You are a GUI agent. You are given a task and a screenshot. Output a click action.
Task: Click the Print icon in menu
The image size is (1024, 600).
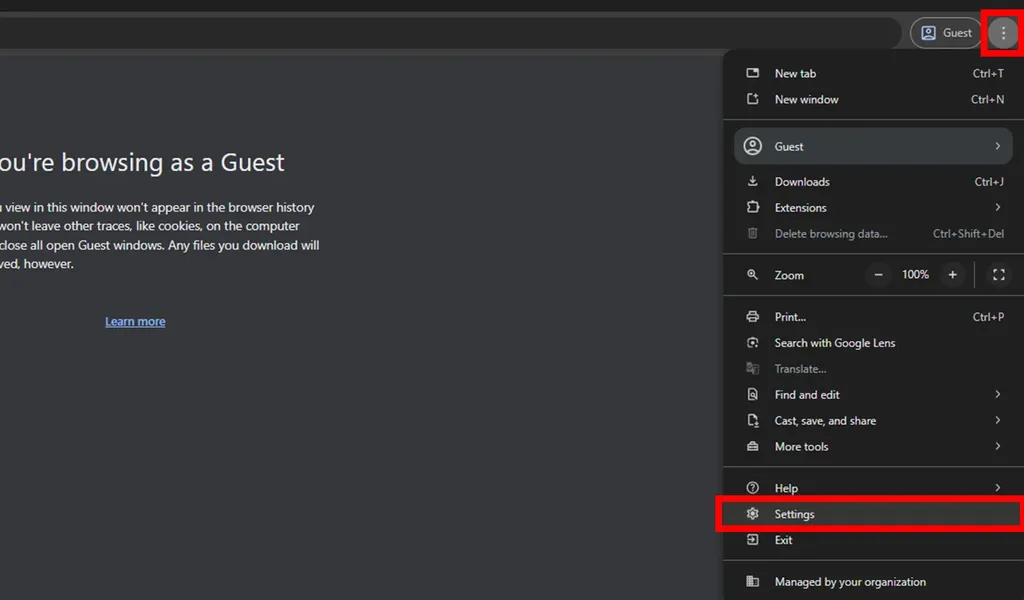(753, 317)
